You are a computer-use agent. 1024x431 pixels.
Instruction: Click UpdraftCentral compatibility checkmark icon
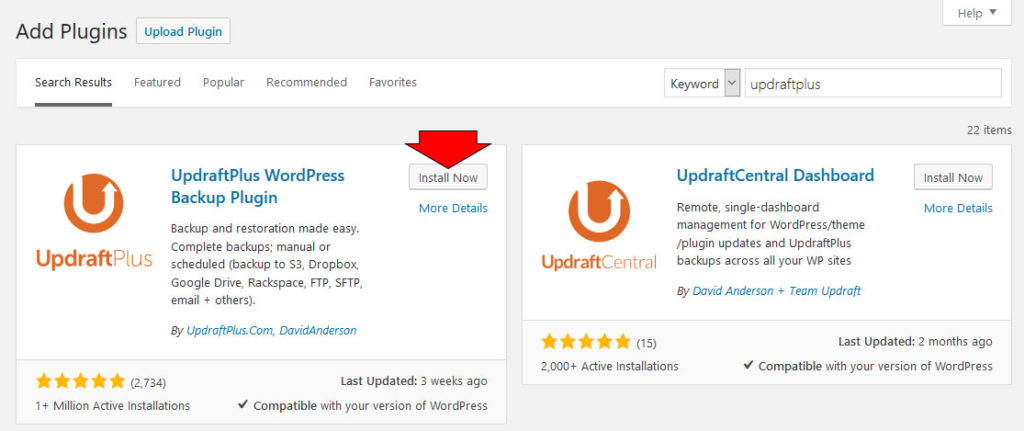(x=748, y=365)
